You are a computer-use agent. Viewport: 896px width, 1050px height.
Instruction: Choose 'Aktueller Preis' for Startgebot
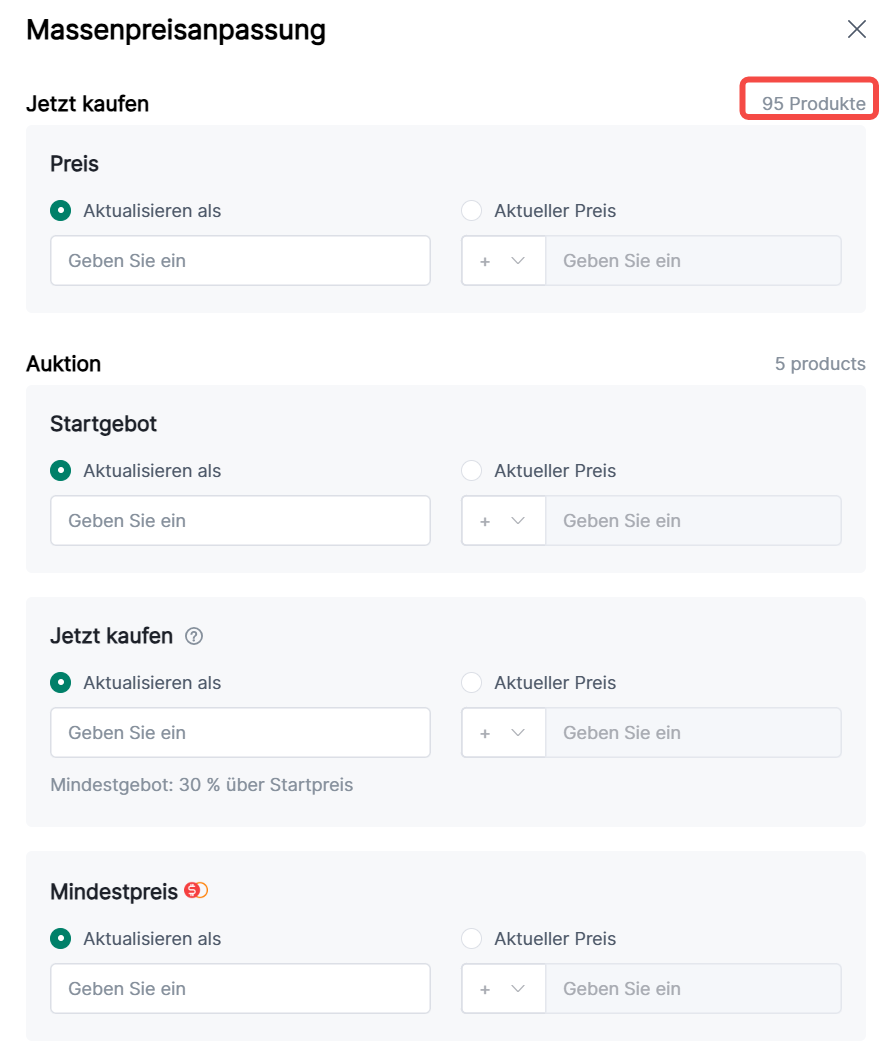[x=472, y=471]
